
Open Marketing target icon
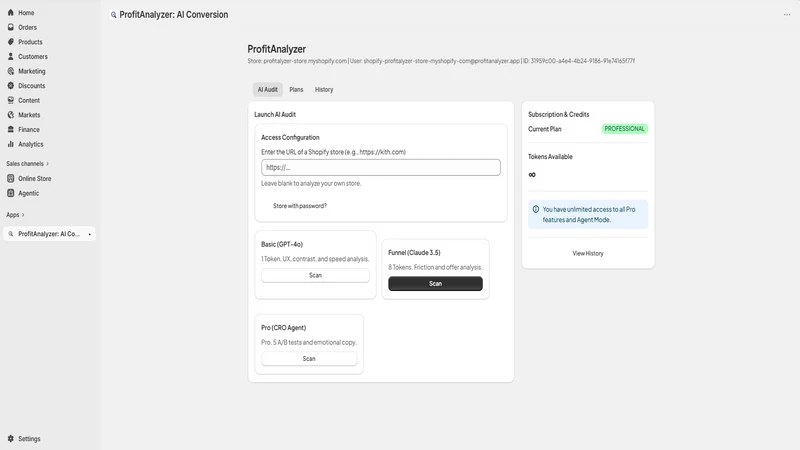tap(11, 71)
